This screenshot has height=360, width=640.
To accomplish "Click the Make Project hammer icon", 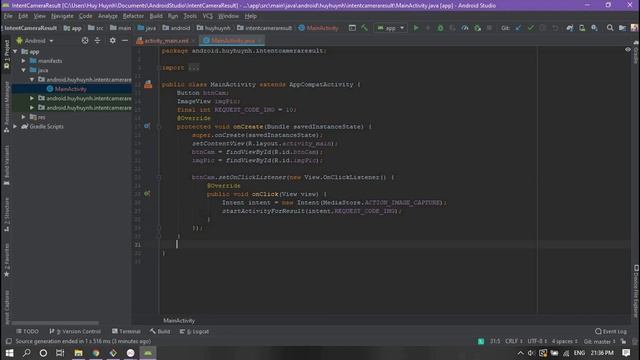I will pos(364,28).
